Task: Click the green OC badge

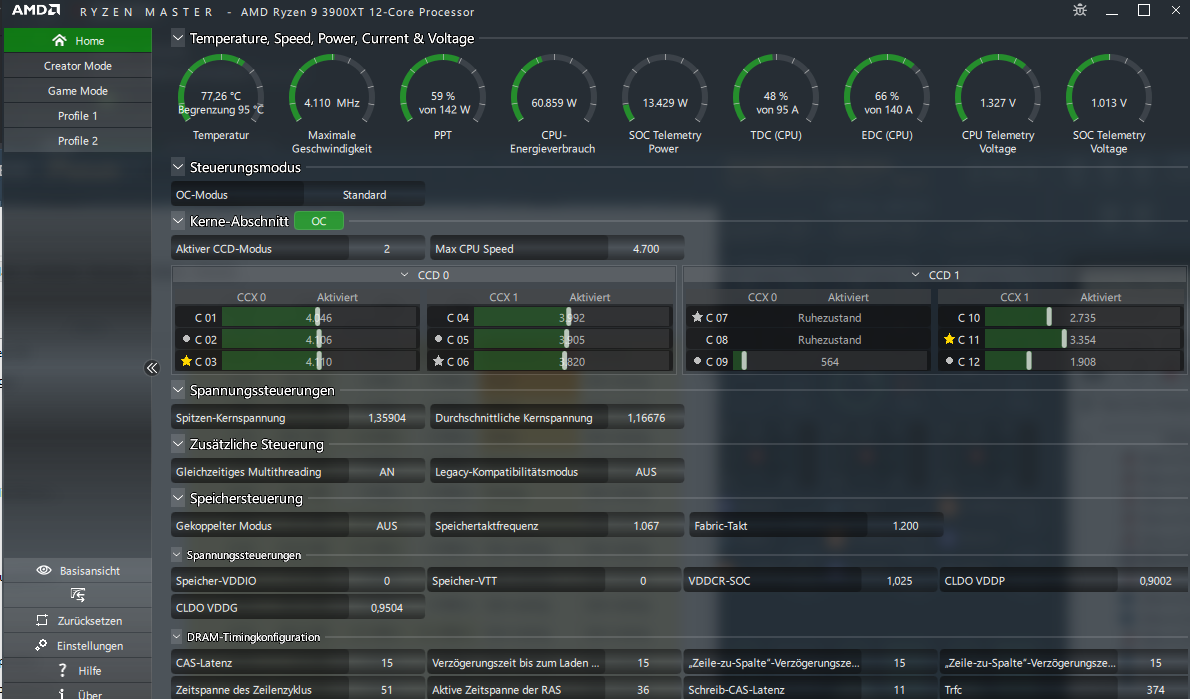Action: coord(319,221)
